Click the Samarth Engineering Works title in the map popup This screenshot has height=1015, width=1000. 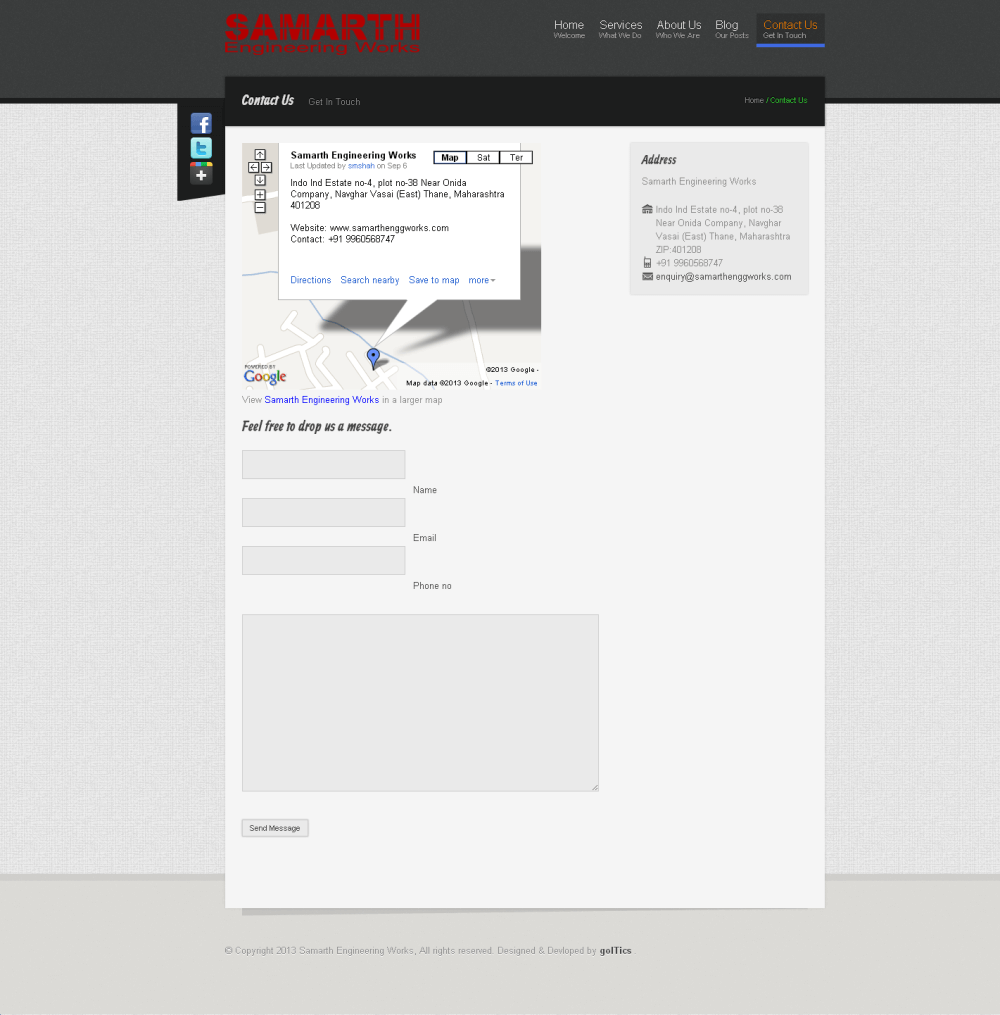[x=353, y=155]
